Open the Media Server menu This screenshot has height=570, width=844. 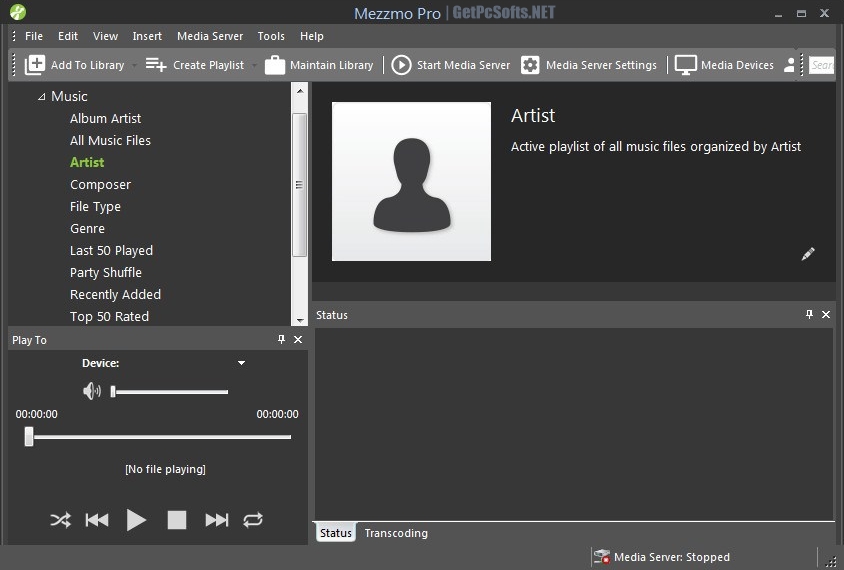(x=210, y=36)
